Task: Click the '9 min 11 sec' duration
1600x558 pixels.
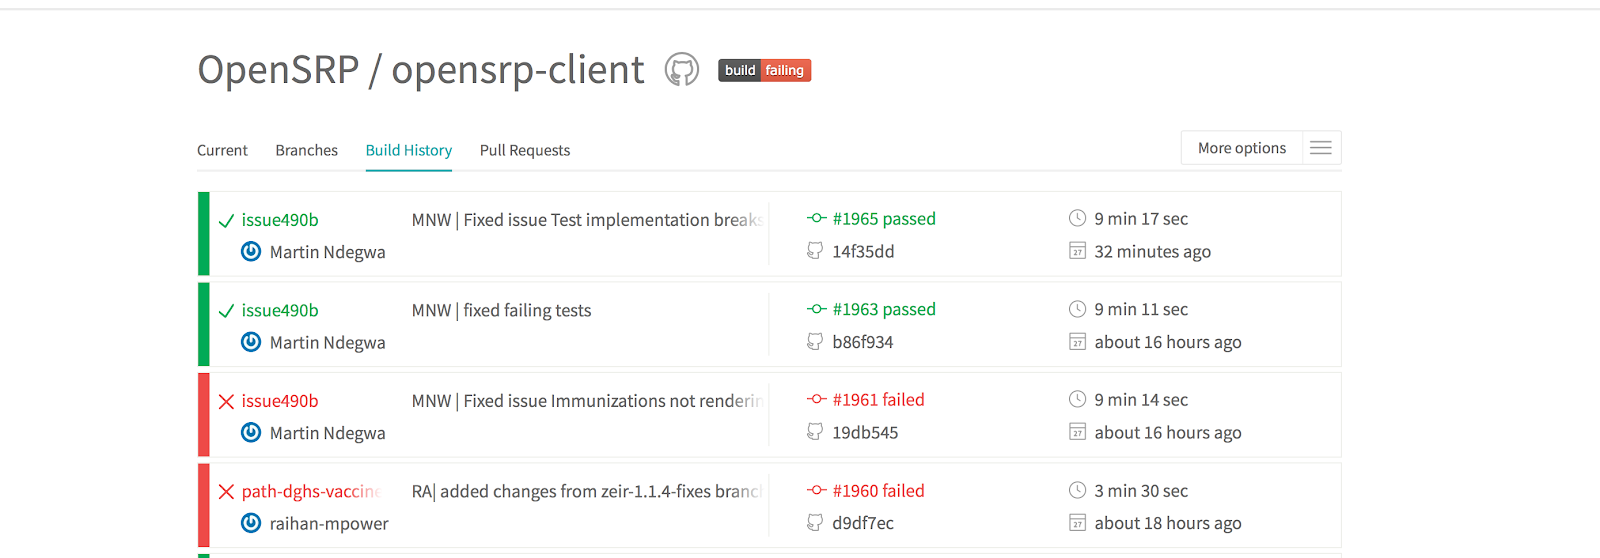Action: 1141,309
